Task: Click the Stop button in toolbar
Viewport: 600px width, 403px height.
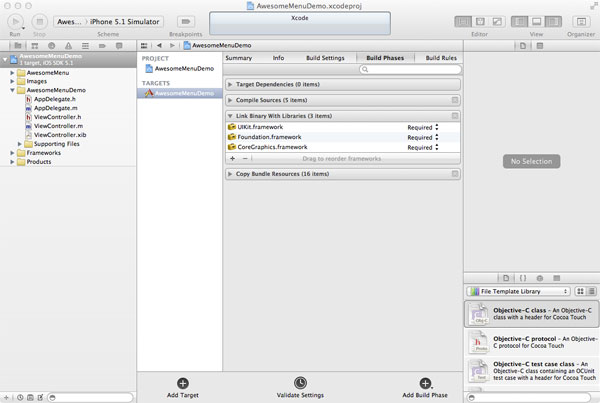Action: [39, 22]
